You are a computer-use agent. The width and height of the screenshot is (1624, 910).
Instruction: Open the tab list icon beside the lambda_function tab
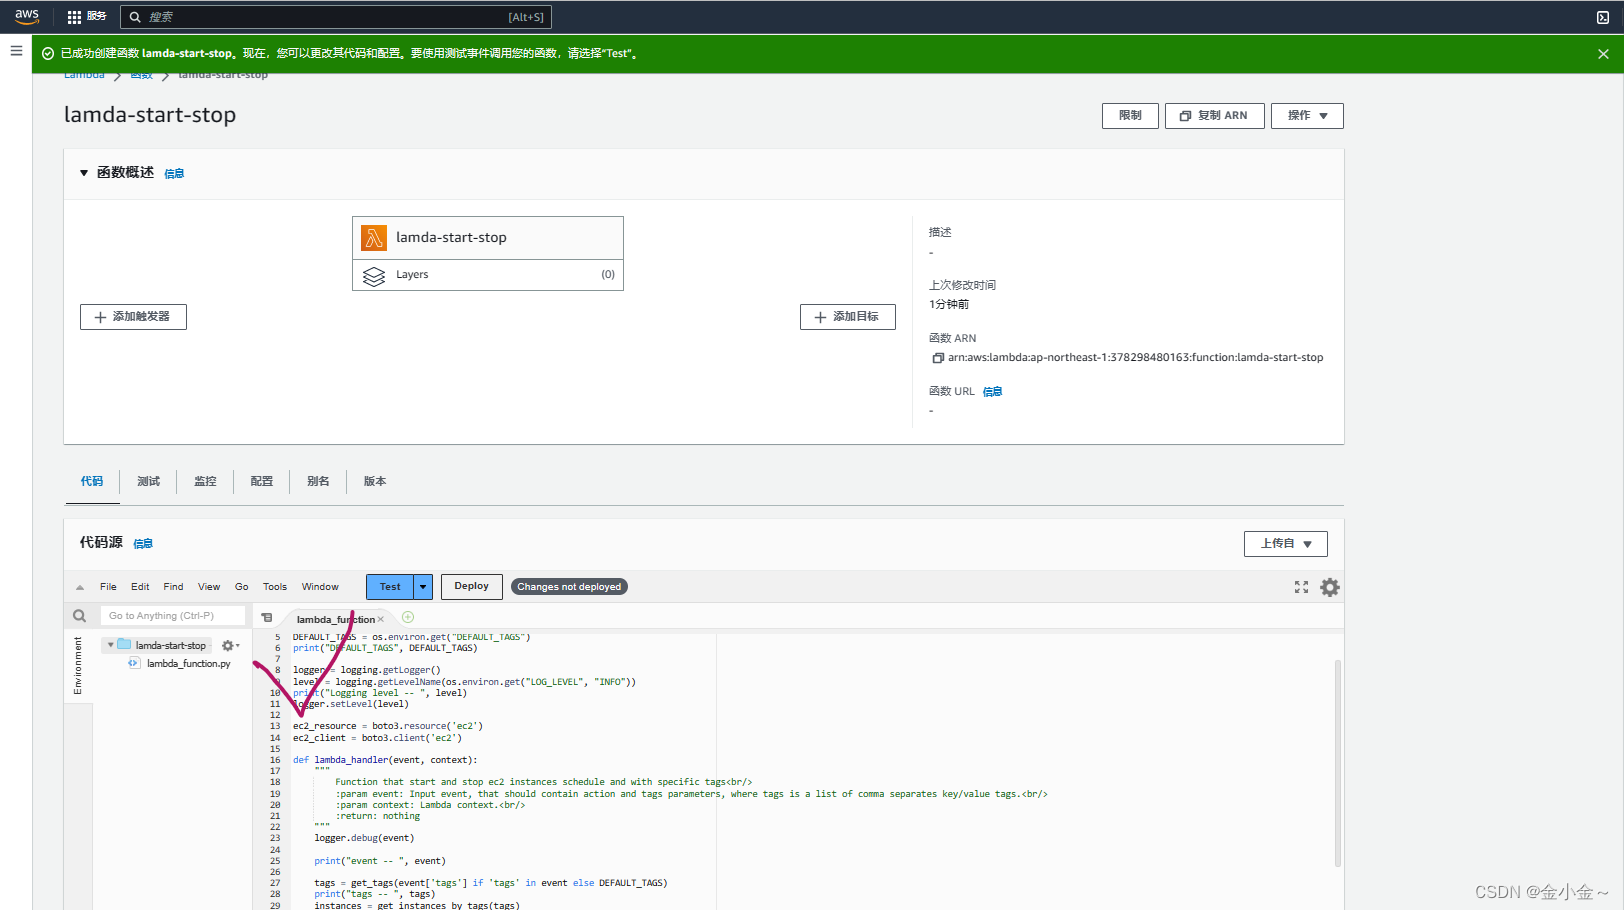click(x=267, y=618)
